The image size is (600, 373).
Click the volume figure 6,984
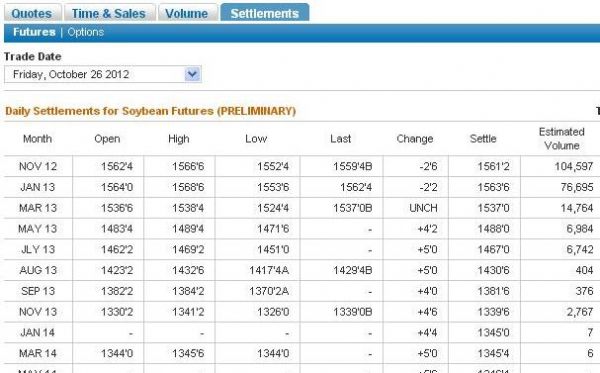(x=580, y=229)
